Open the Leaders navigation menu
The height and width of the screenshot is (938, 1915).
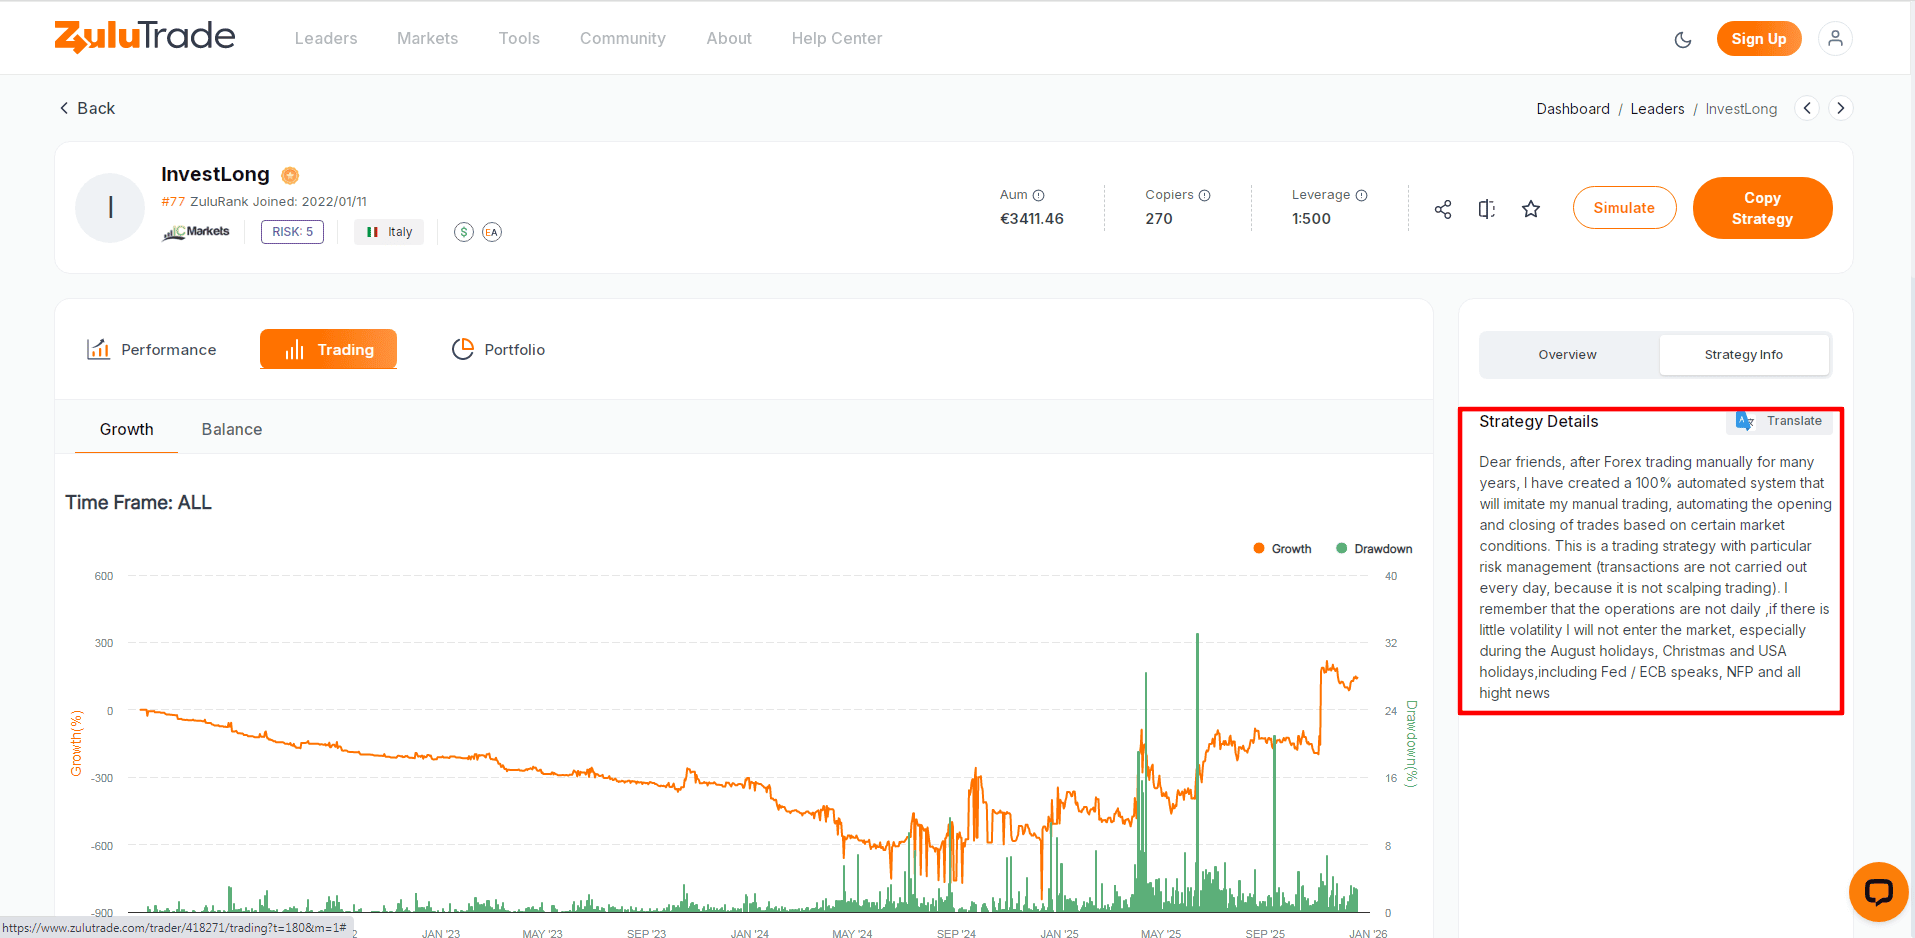click(326, 39)
